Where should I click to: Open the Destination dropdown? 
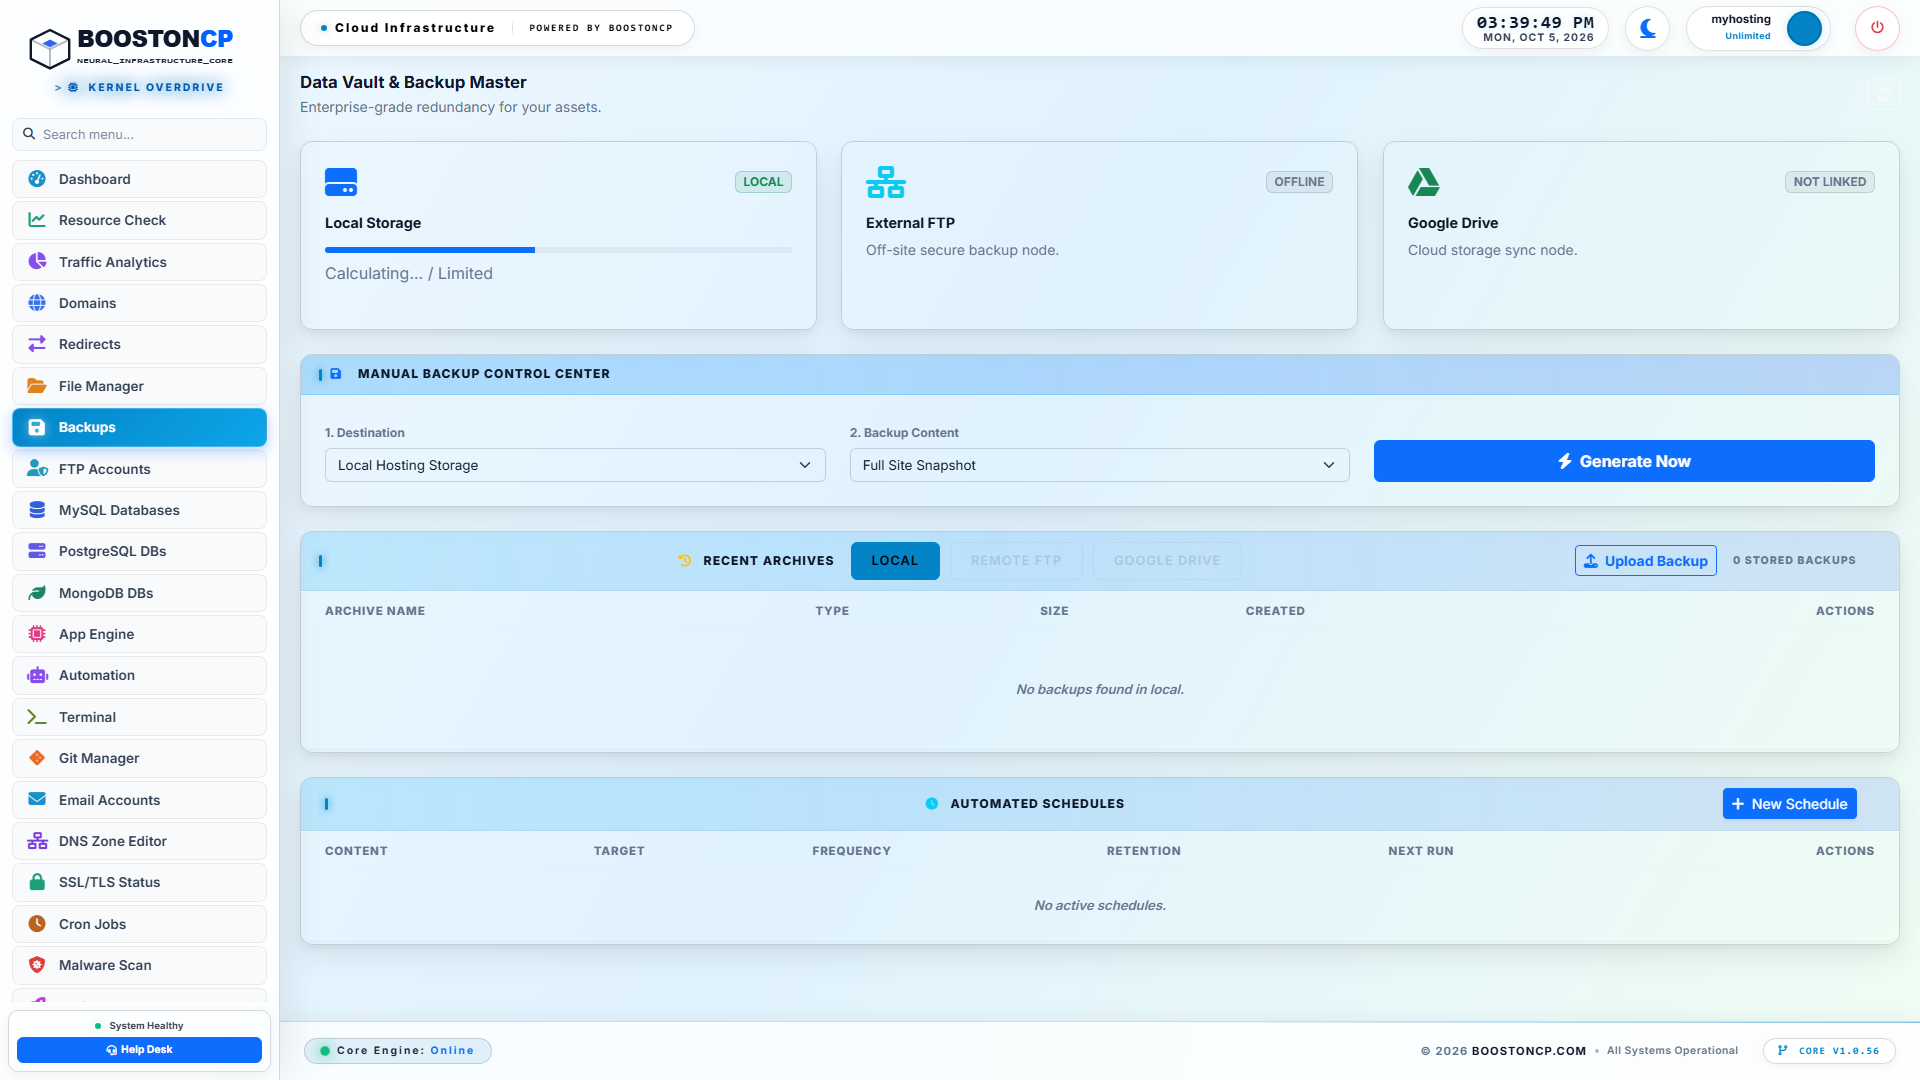tap(575, 465)
